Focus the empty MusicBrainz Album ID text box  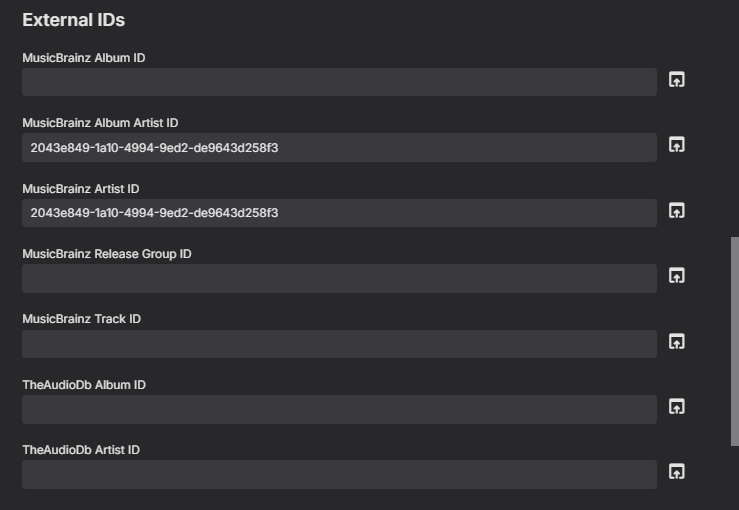pos(339,82)
